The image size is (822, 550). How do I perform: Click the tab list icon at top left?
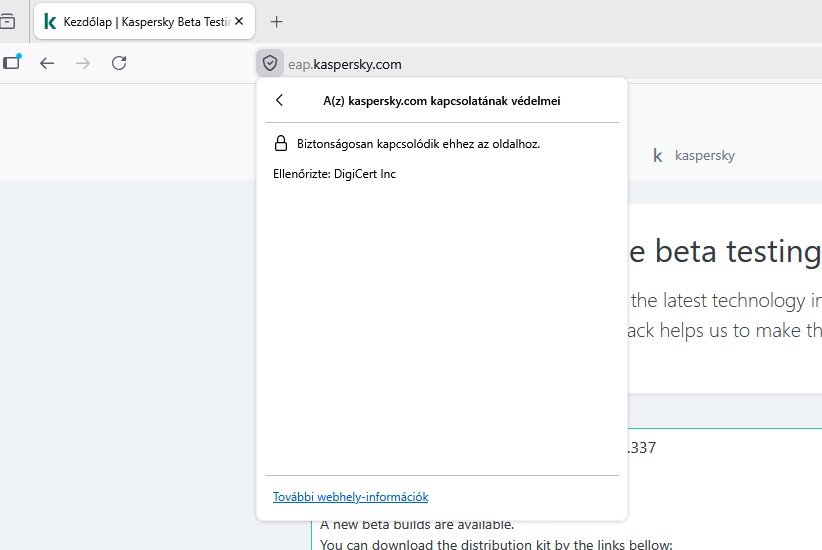coord(7,21)
